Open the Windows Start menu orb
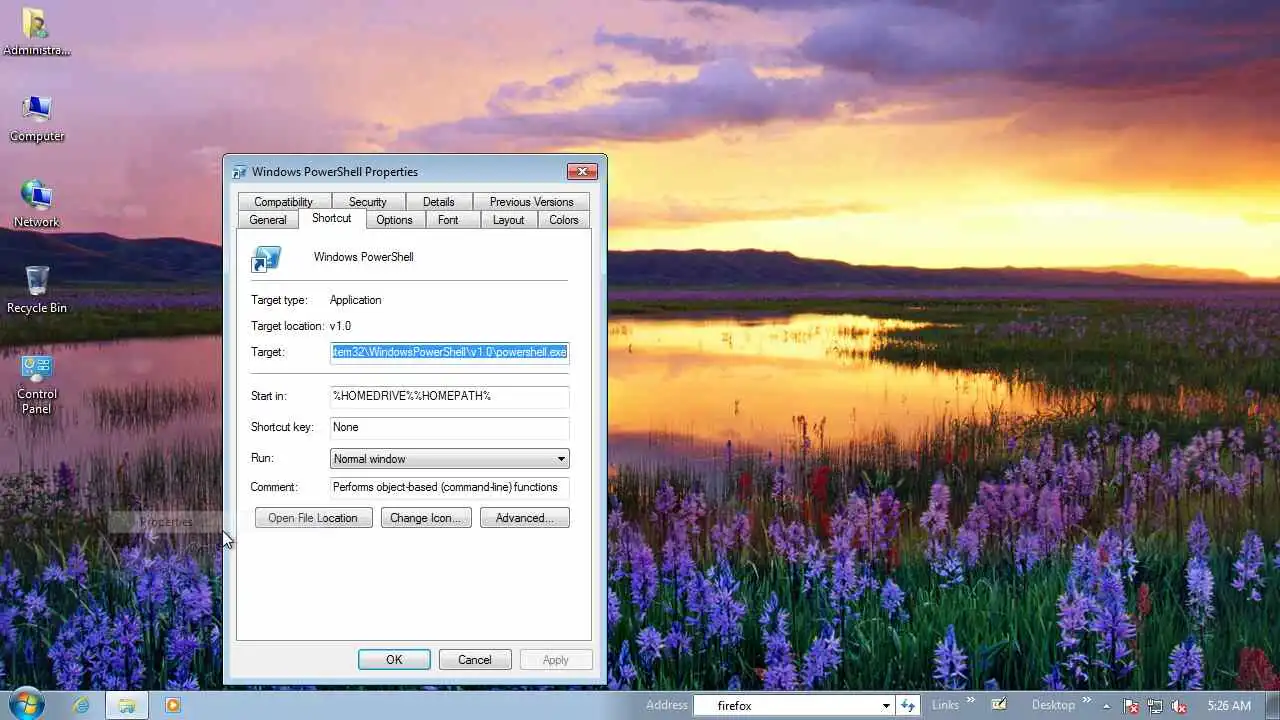 25,704
